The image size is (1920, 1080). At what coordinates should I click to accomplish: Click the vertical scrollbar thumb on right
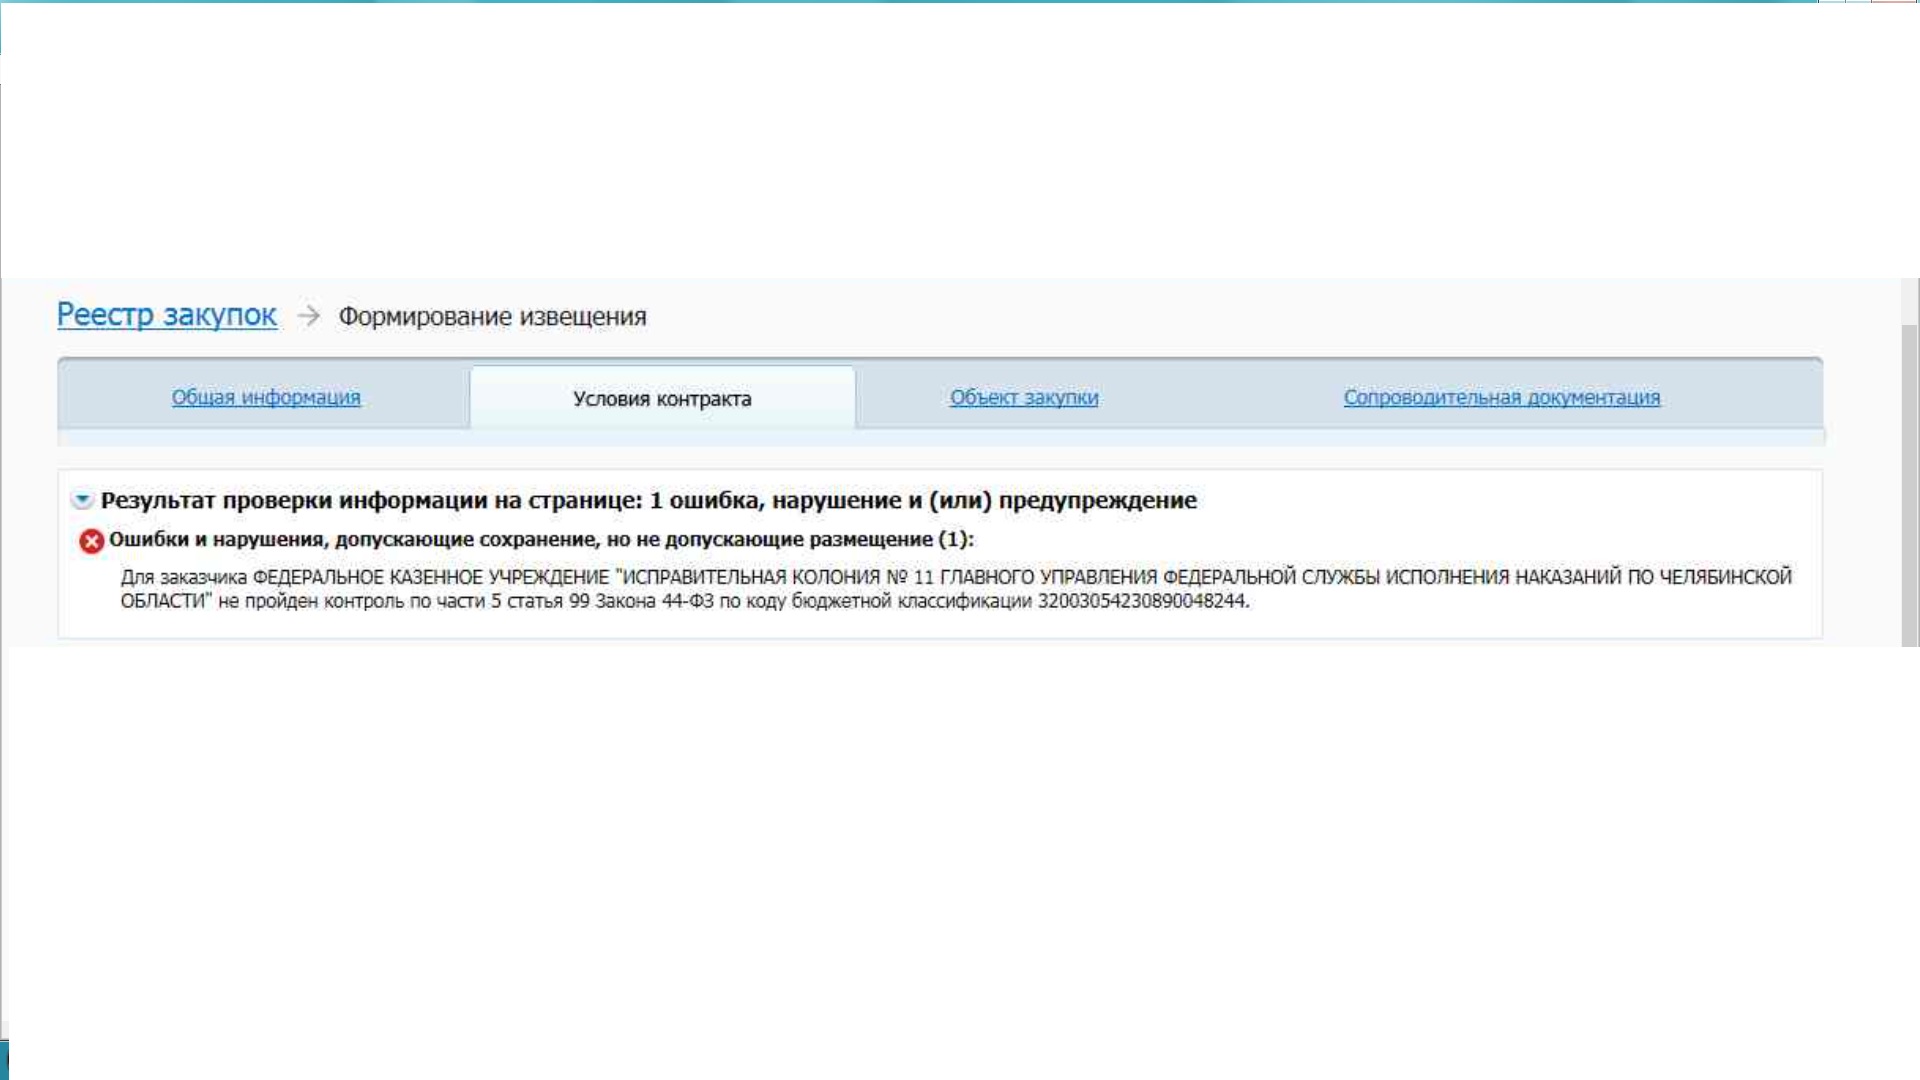click(1910, 485)
